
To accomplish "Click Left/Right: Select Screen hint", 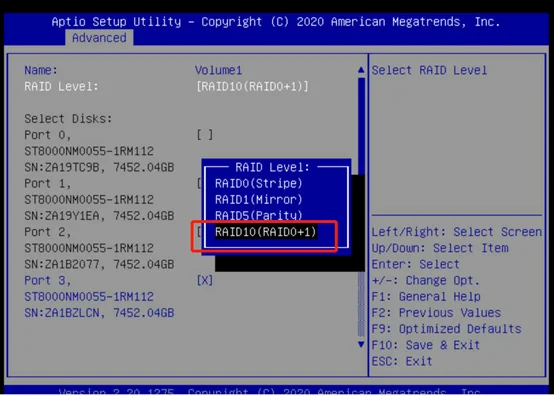I will (456, 232).
